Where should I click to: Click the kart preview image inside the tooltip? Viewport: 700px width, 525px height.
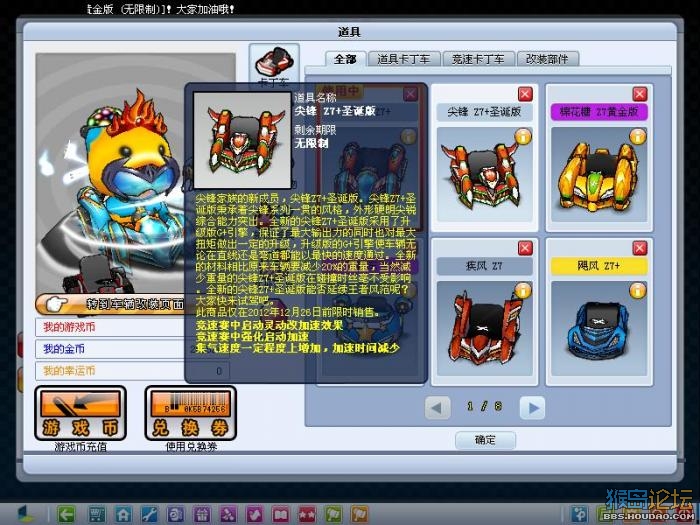point(242,140)
